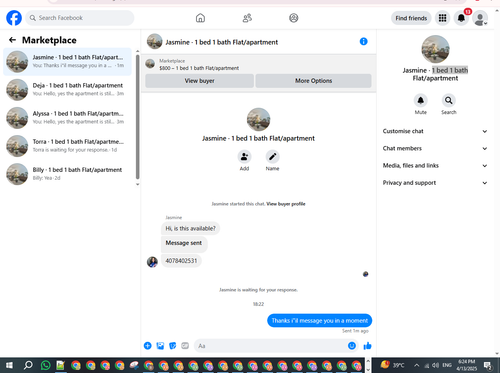
Task: Expand Media, files and links section
Action: click(x=435, y=166)
